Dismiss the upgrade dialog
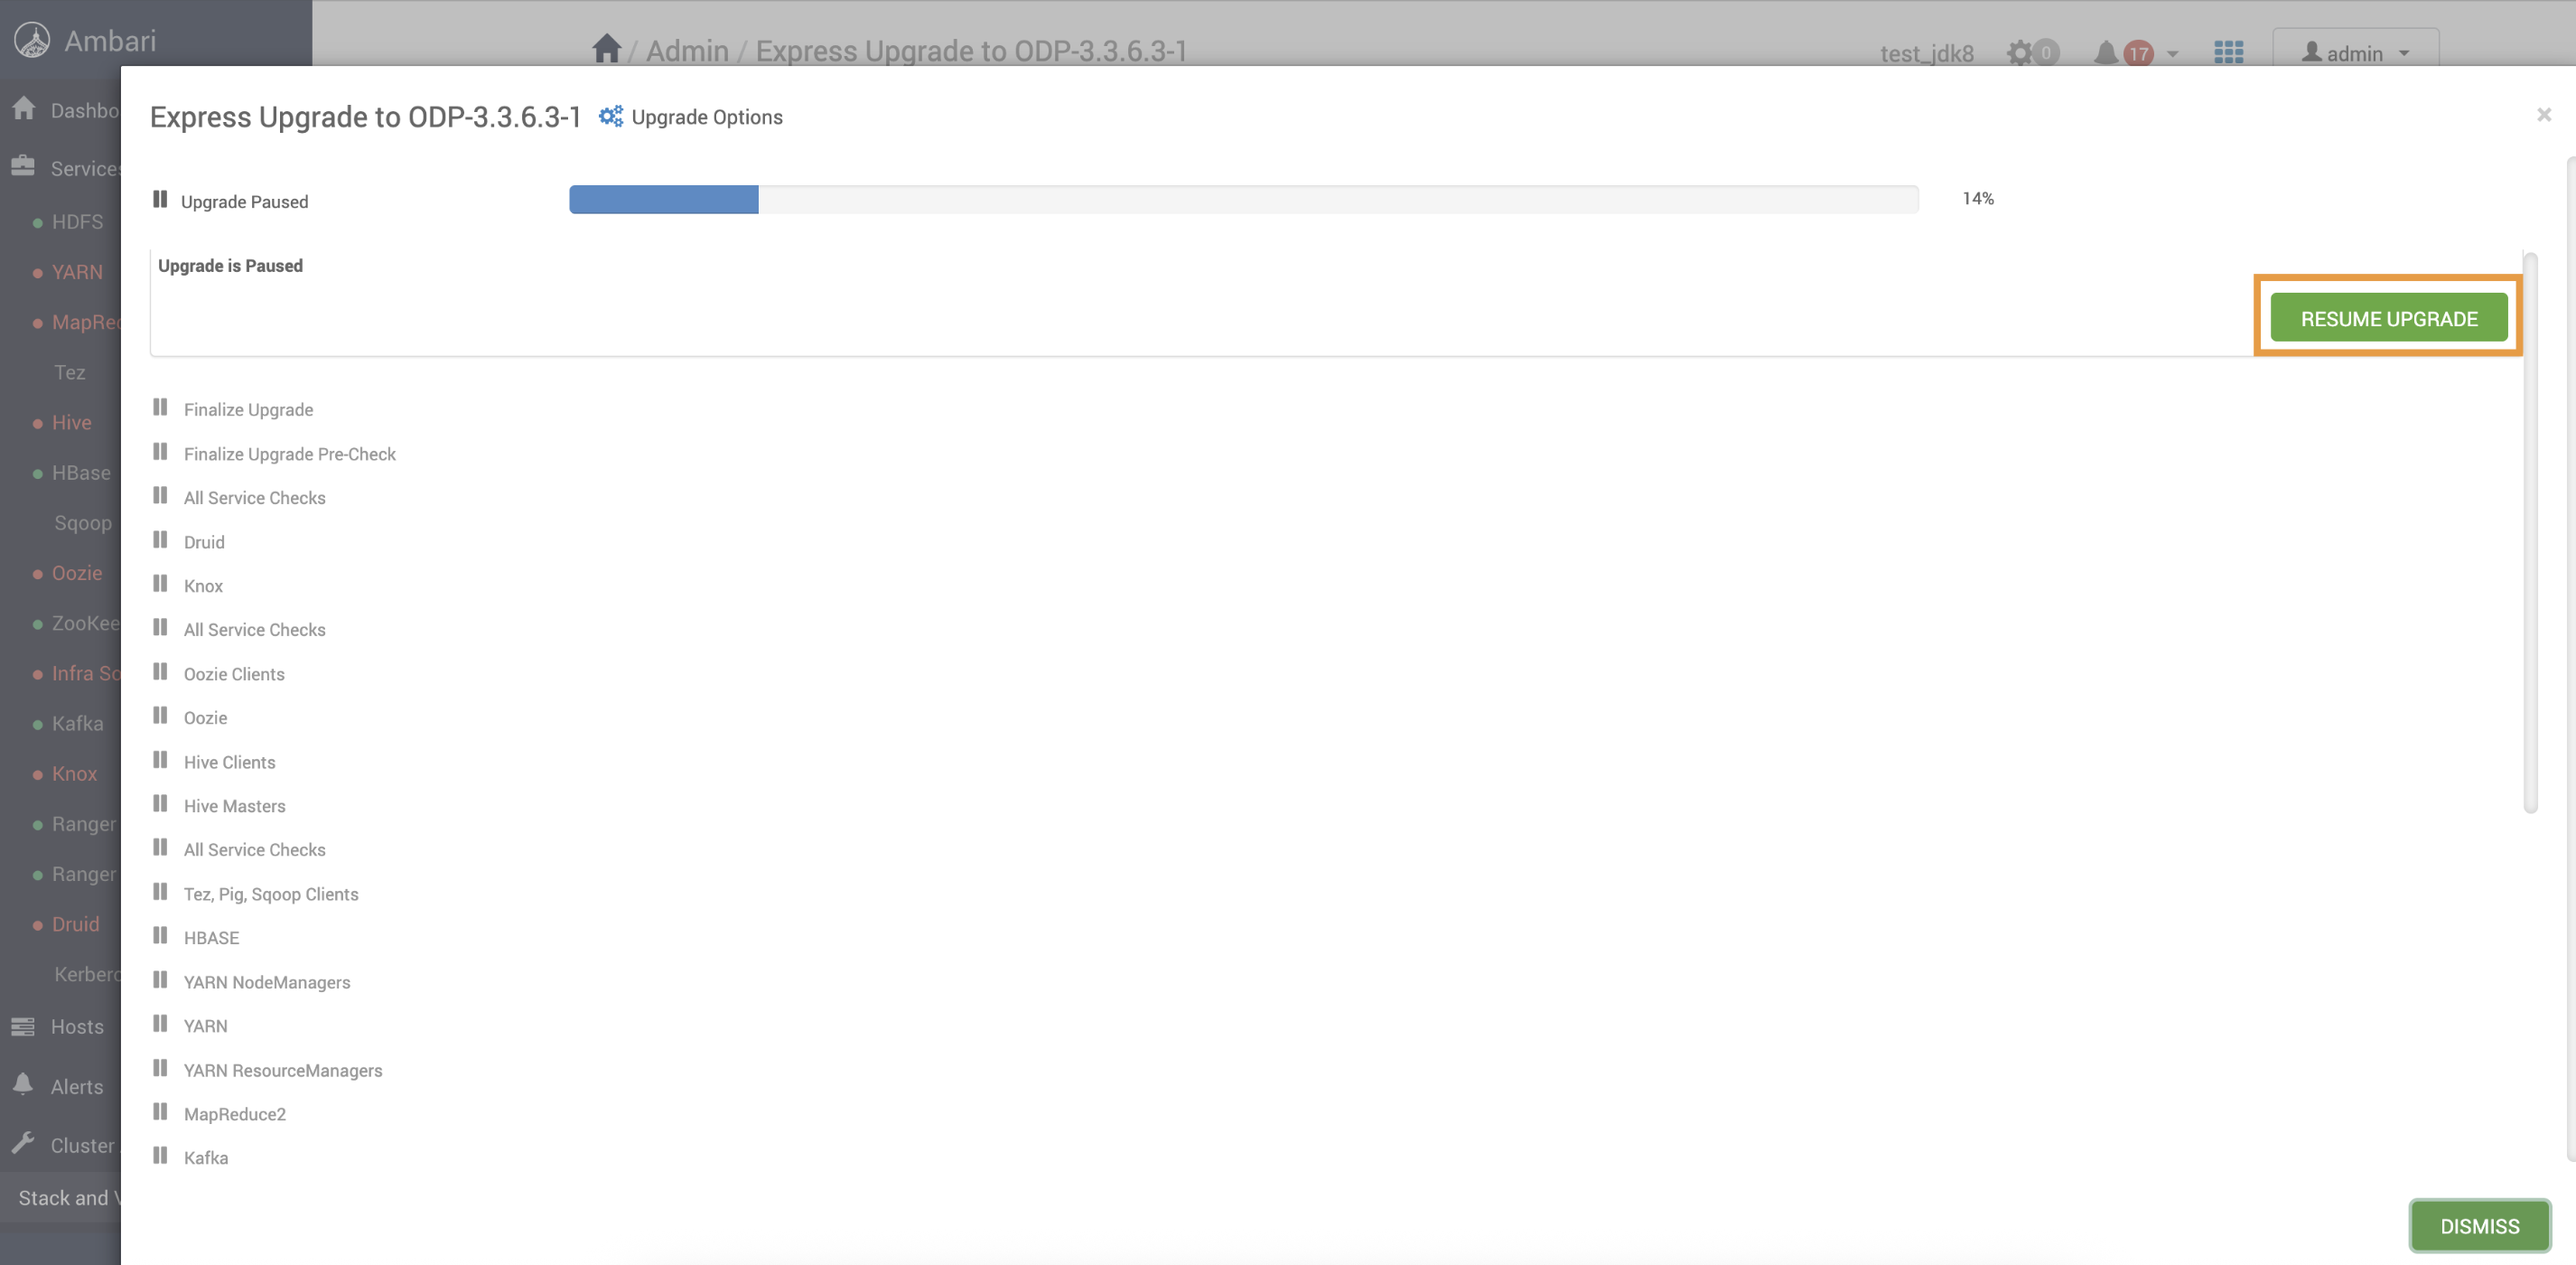The height and width of the screenshot is (1265, 2576). [2479, 1225]
